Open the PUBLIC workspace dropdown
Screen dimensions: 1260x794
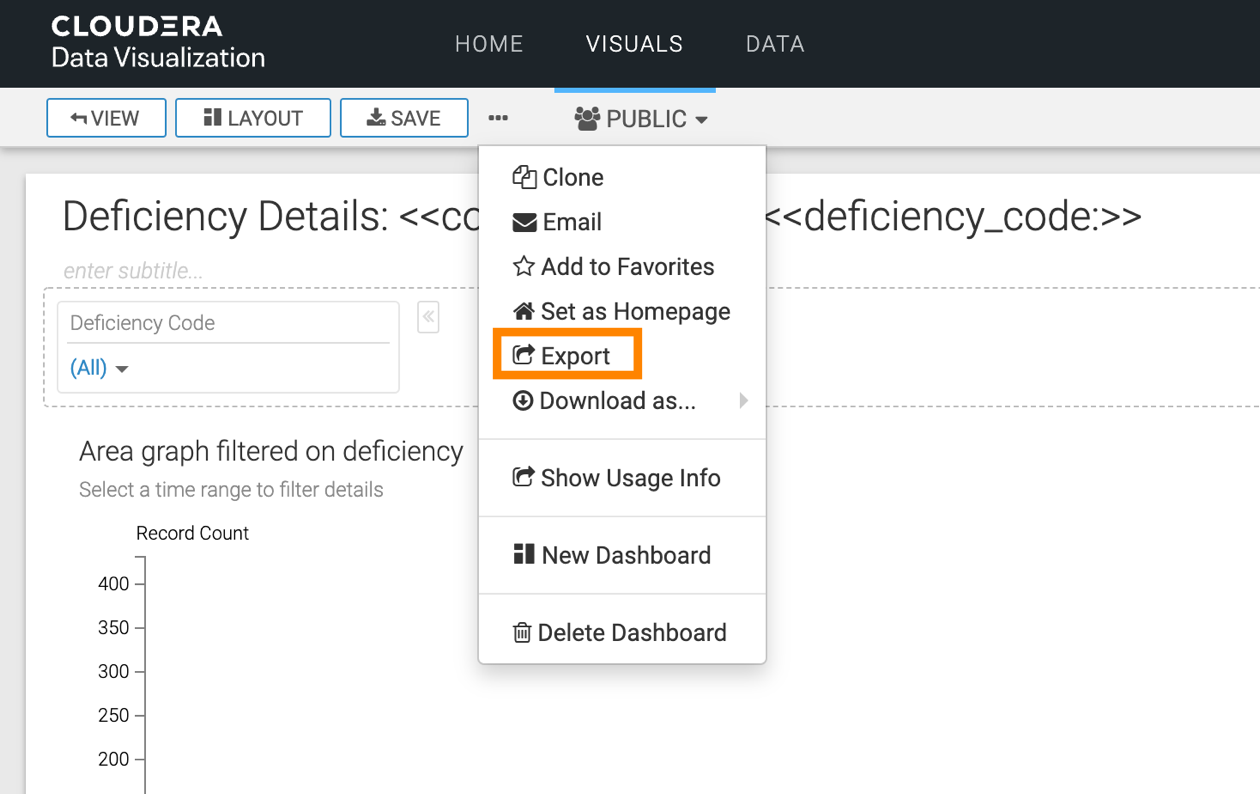pos(641,119)
